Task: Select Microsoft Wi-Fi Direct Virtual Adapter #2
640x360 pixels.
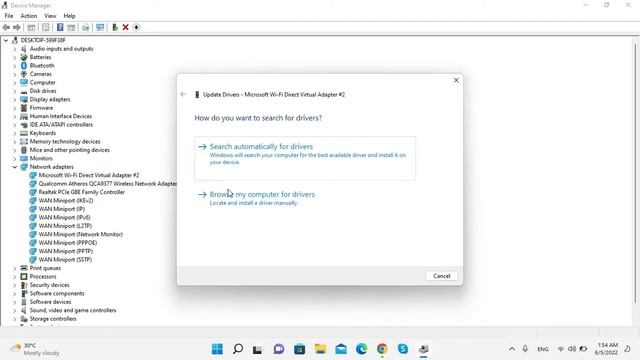Action: tap(89, 175)
